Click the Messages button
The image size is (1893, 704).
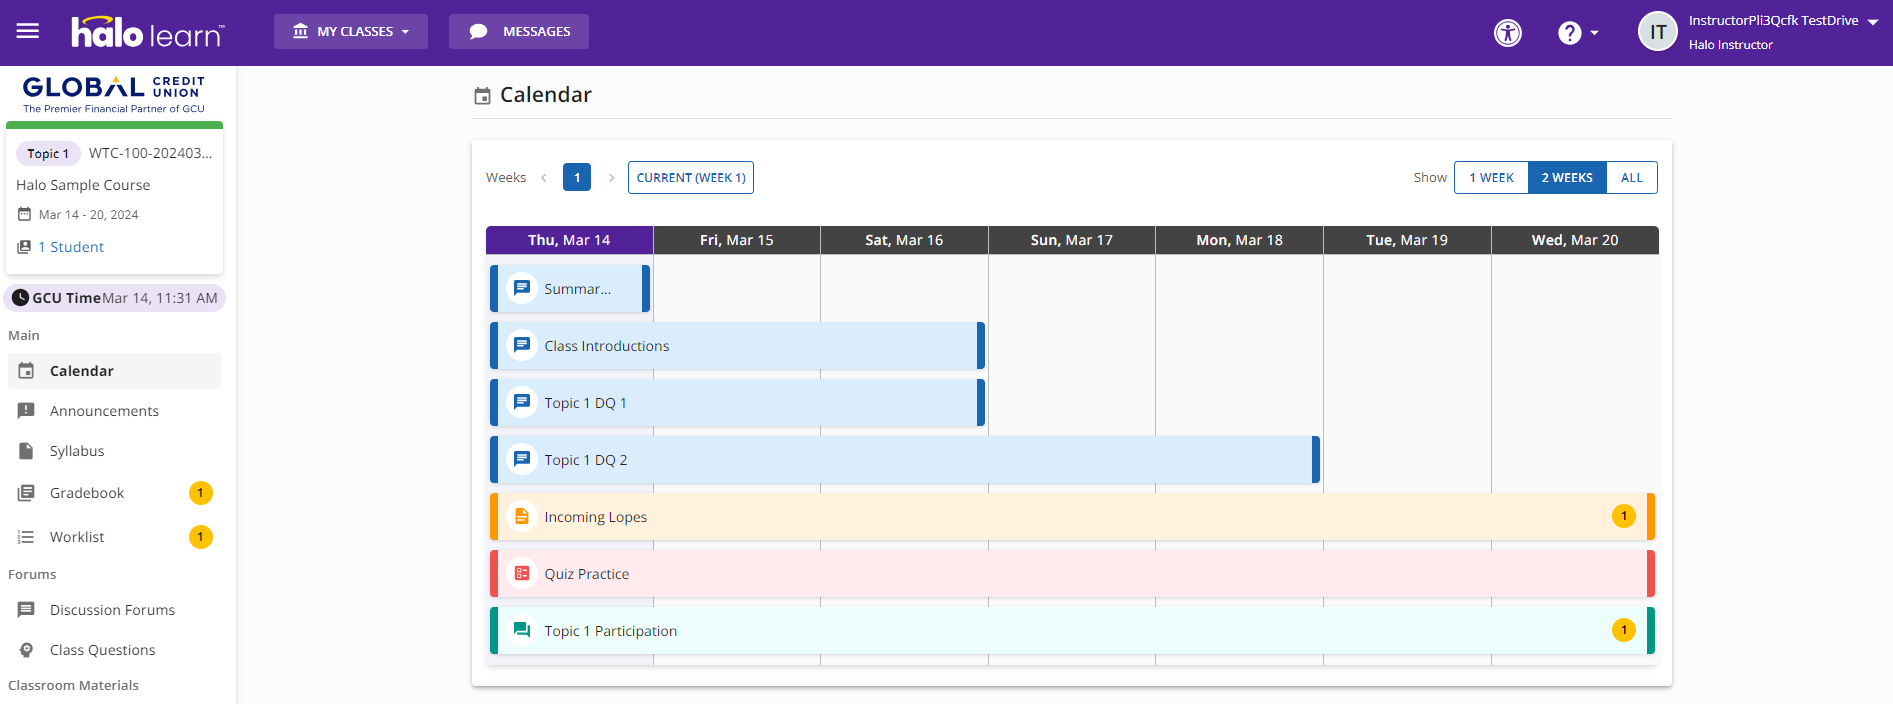pos(519,32)
